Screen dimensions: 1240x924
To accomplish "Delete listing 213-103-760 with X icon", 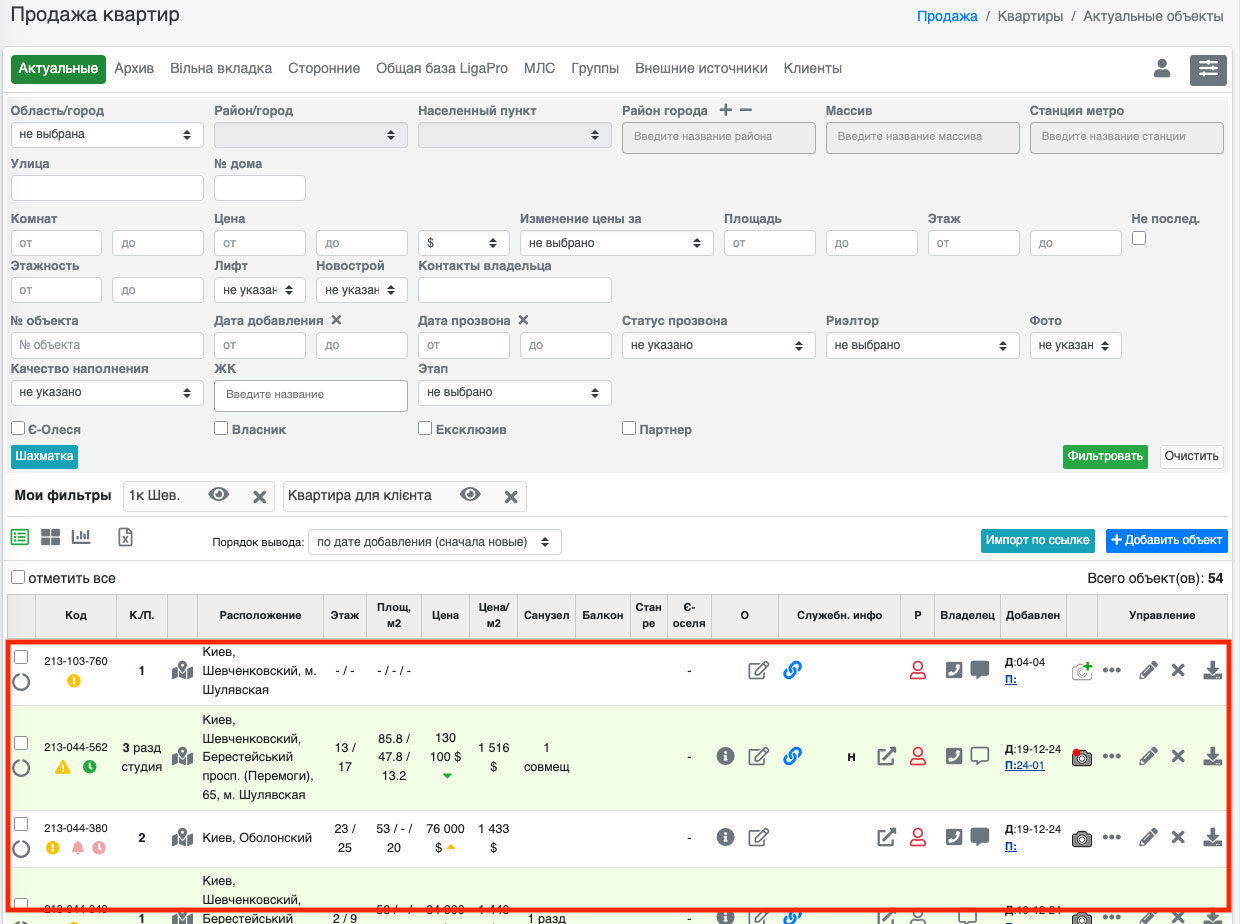I will click(1178, 671).
